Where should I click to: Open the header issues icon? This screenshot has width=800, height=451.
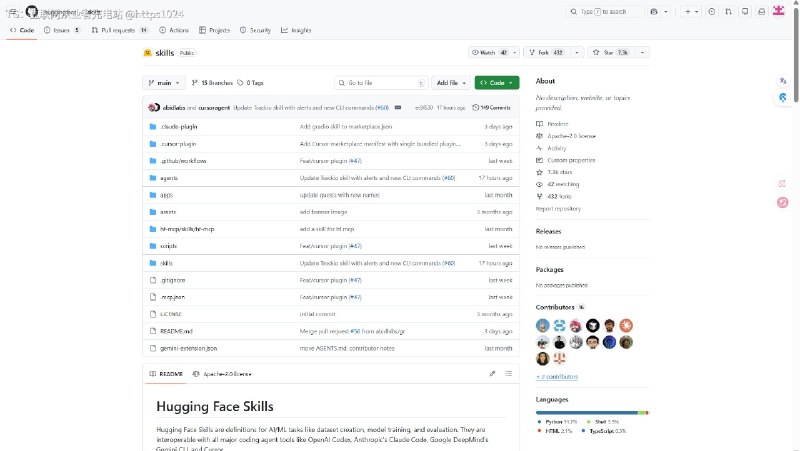pyautogui.click(x=712, y=11)
